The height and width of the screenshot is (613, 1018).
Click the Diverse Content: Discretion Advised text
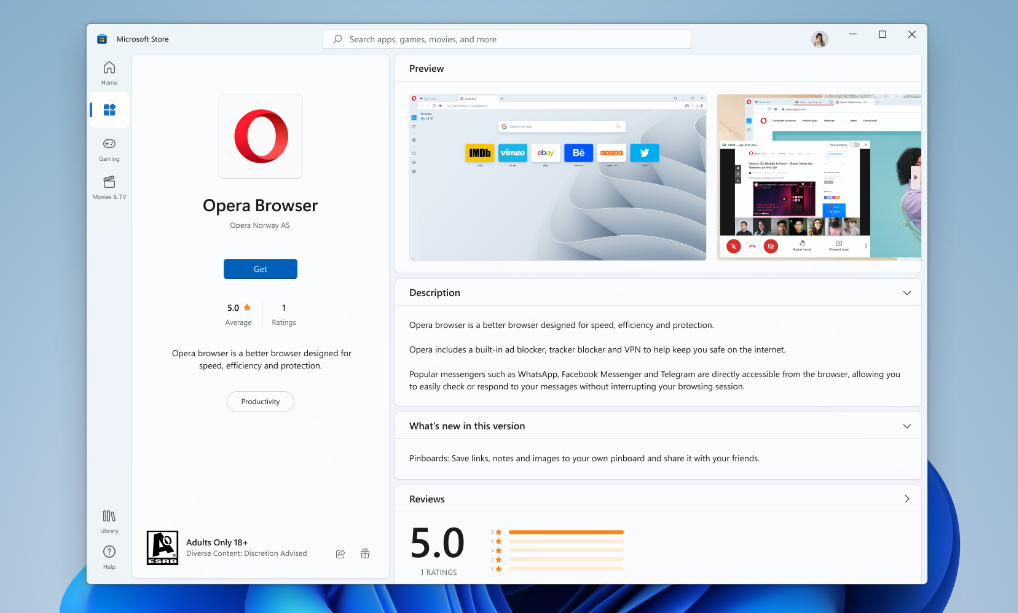coord(247,553)
